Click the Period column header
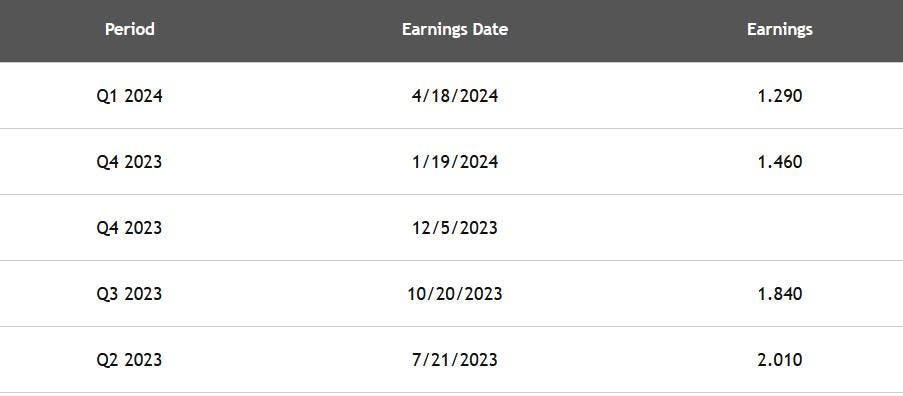The width and height of the screenshot is (903, 396). click(x=130, y=29)
